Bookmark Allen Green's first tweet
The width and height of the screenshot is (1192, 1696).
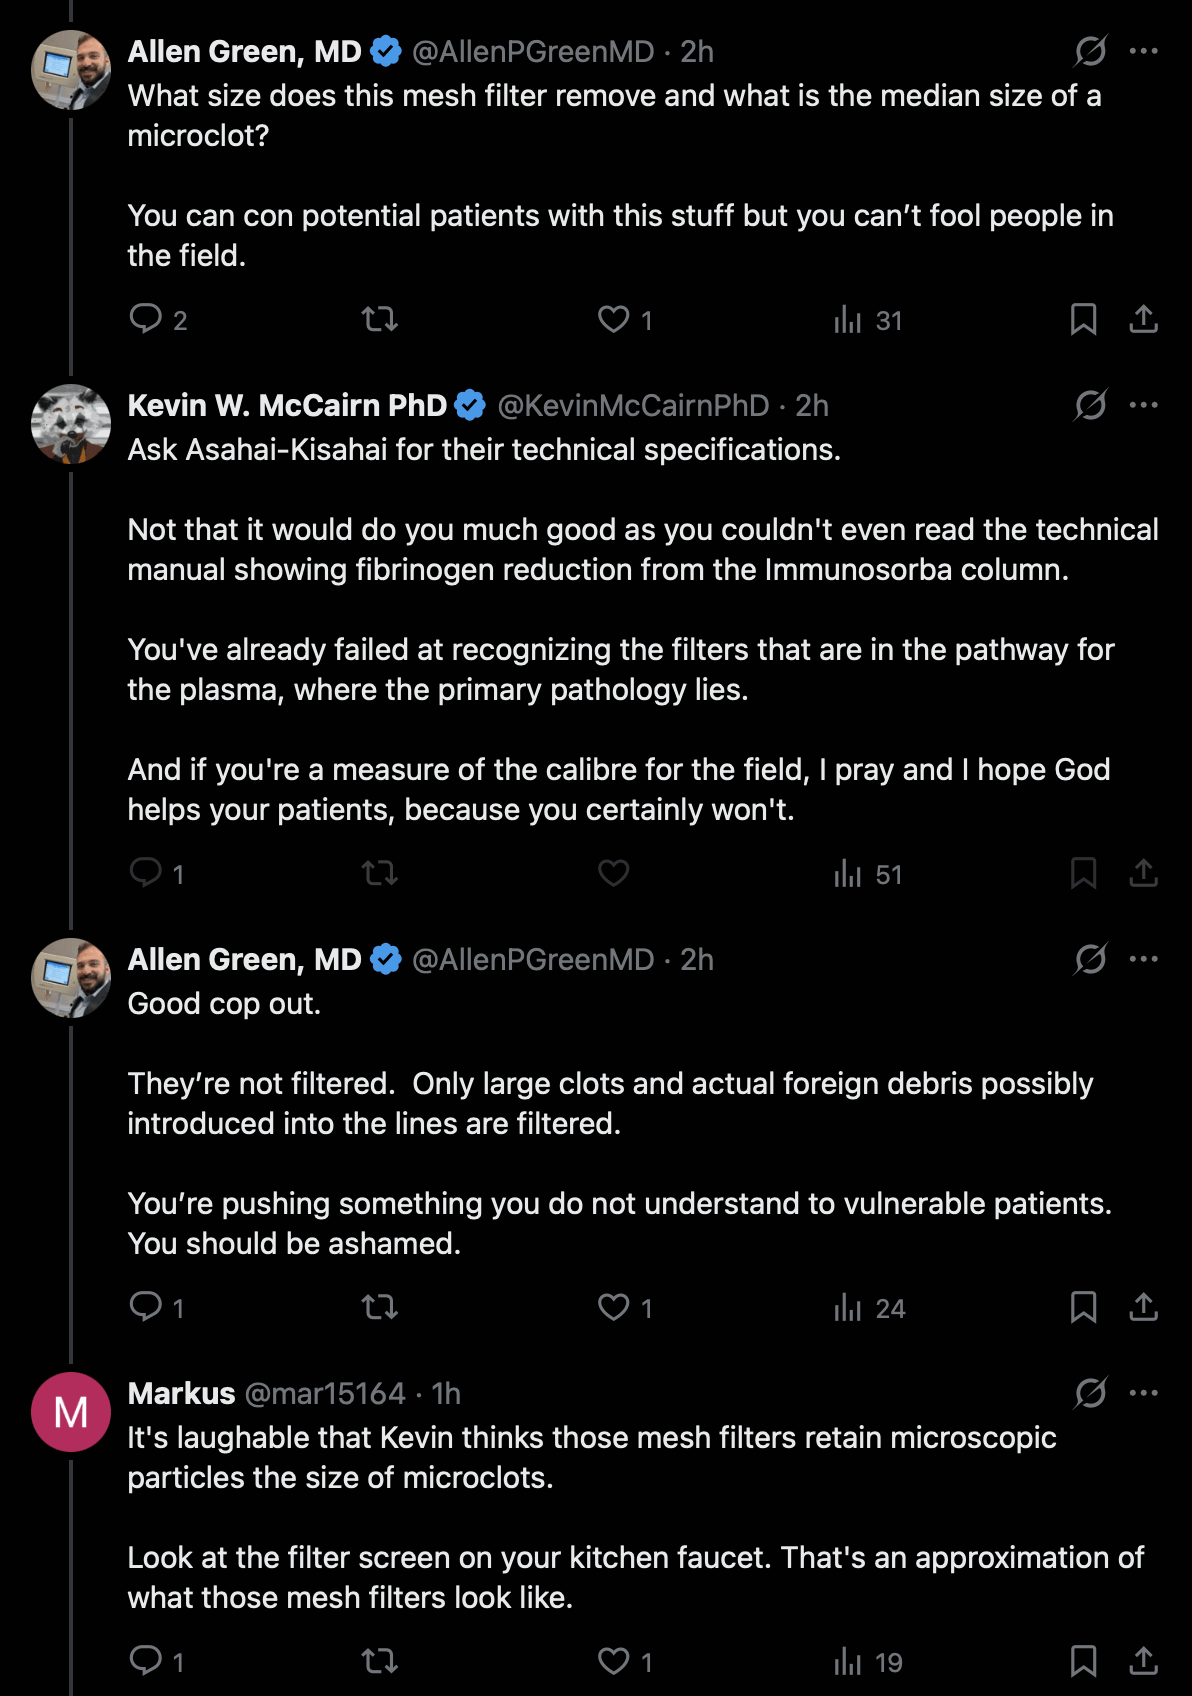1083,319
